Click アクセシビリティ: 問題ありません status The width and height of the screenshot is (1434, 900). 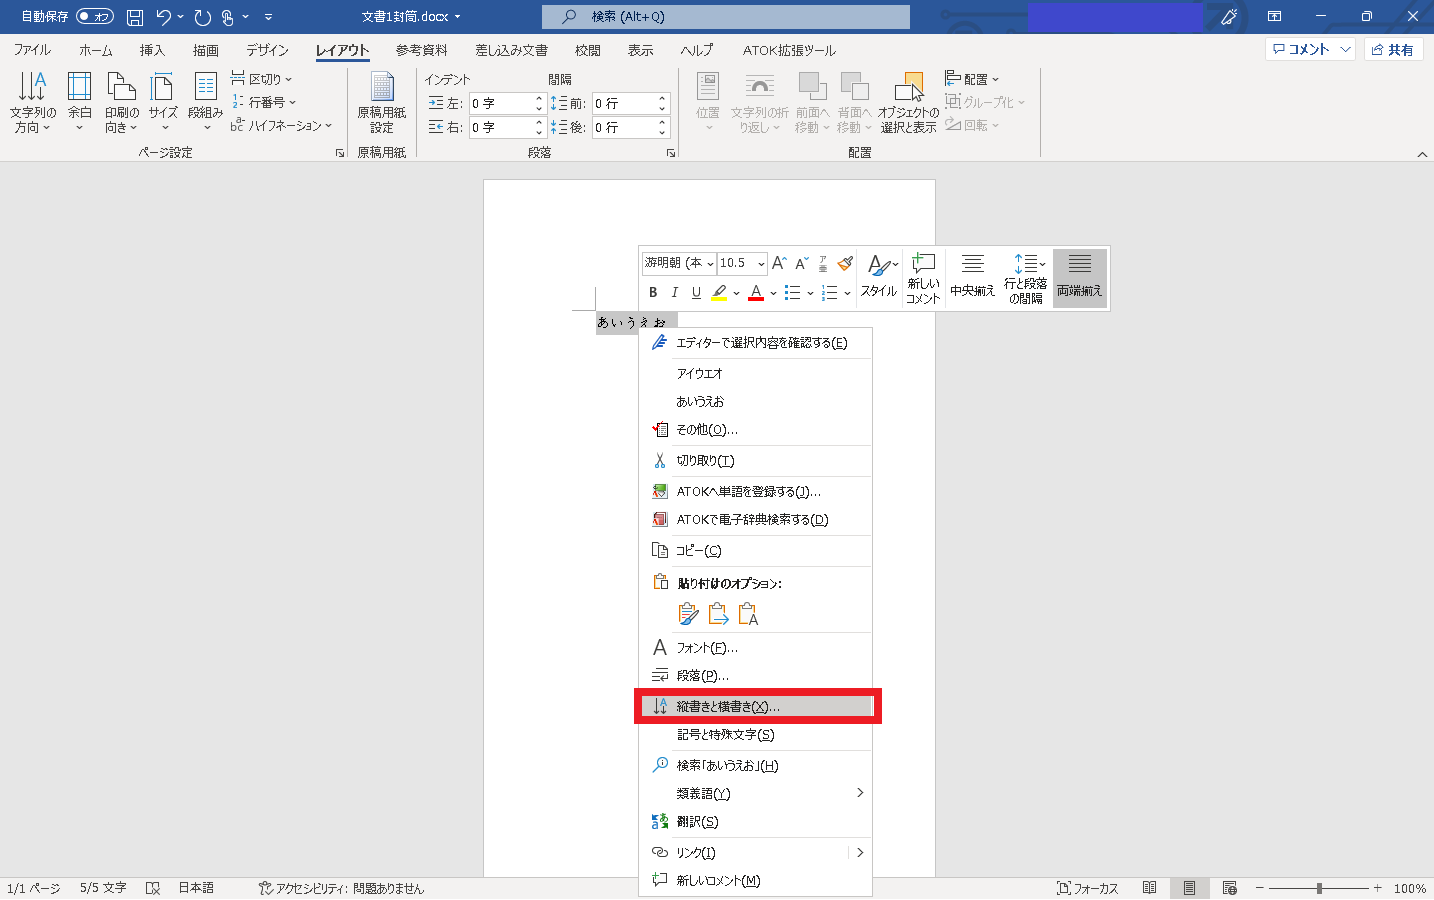(x=341, y=888)
